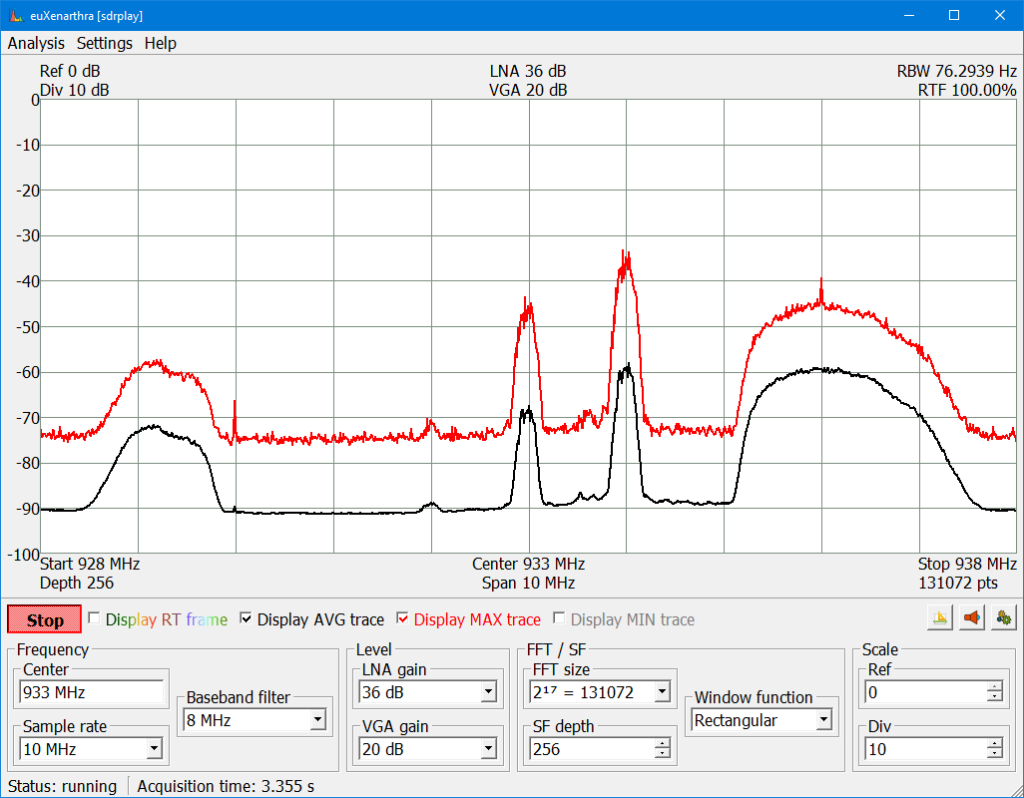Click the euXenarthra spectrum icon in title bar
The width and height of the screenshot is (1024, 798).
[x=15, y=15]
